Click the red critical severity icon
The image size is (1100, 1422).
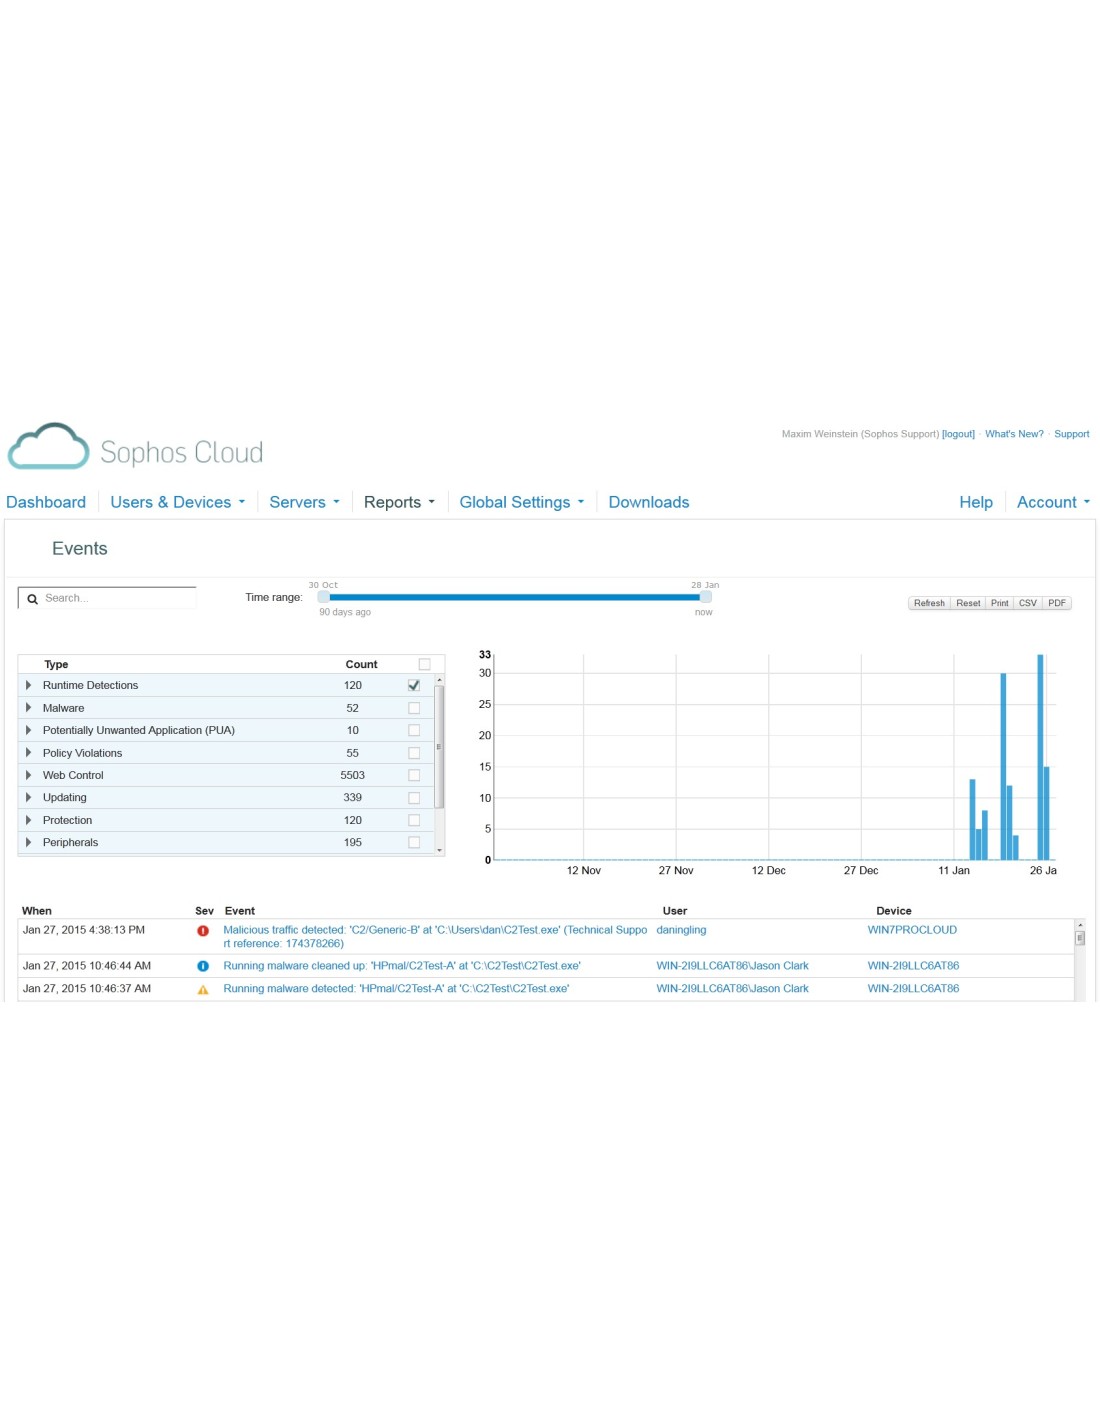[x=203, y=931]
